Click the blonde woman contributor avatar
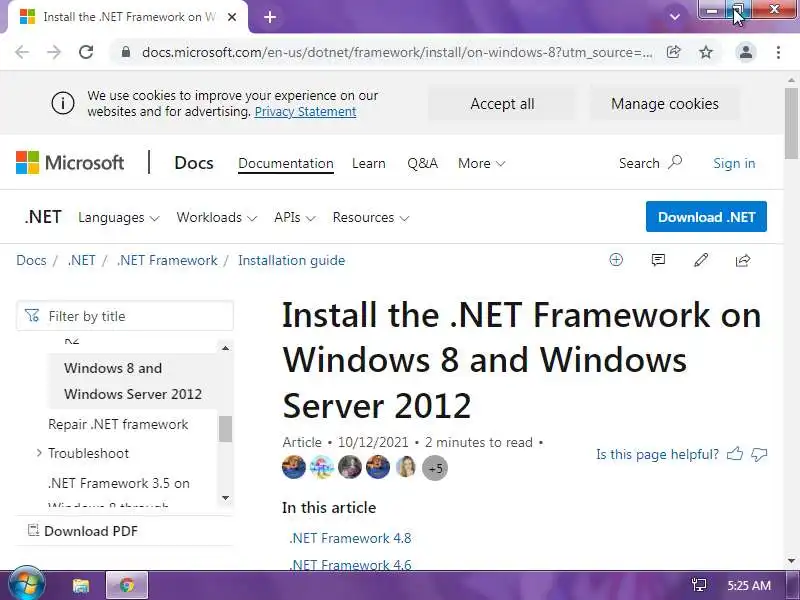800x600 pixels. pyautogui.click(x=406, y=467)
